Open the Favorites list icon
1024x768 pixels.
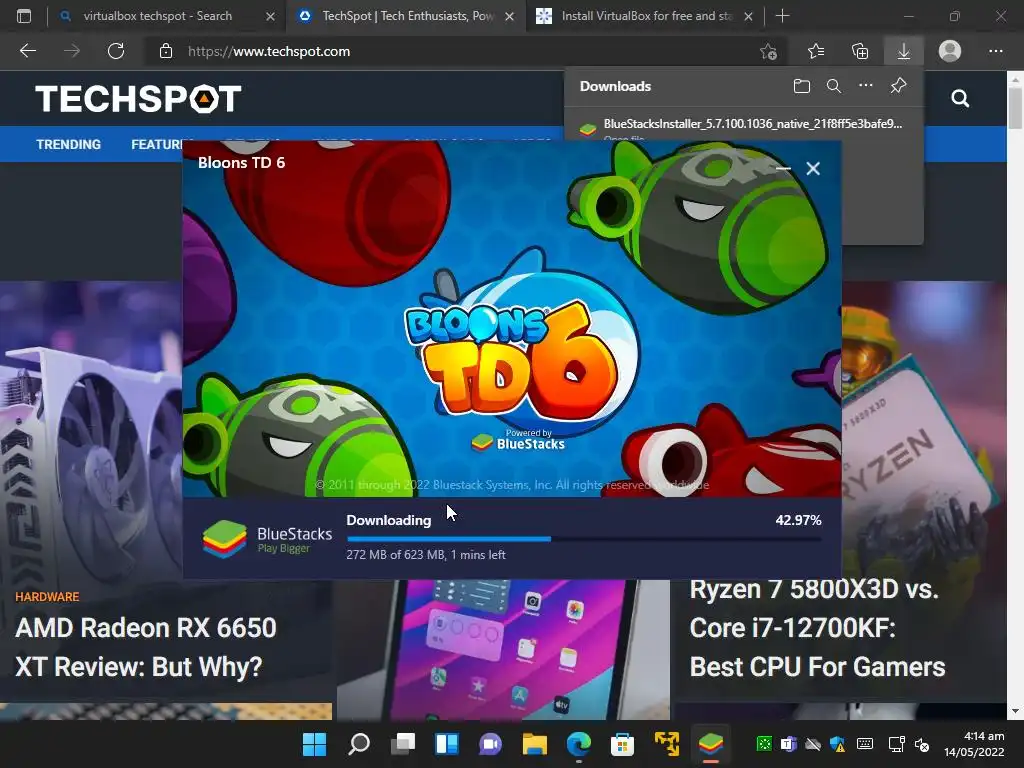tap(816, 51)
